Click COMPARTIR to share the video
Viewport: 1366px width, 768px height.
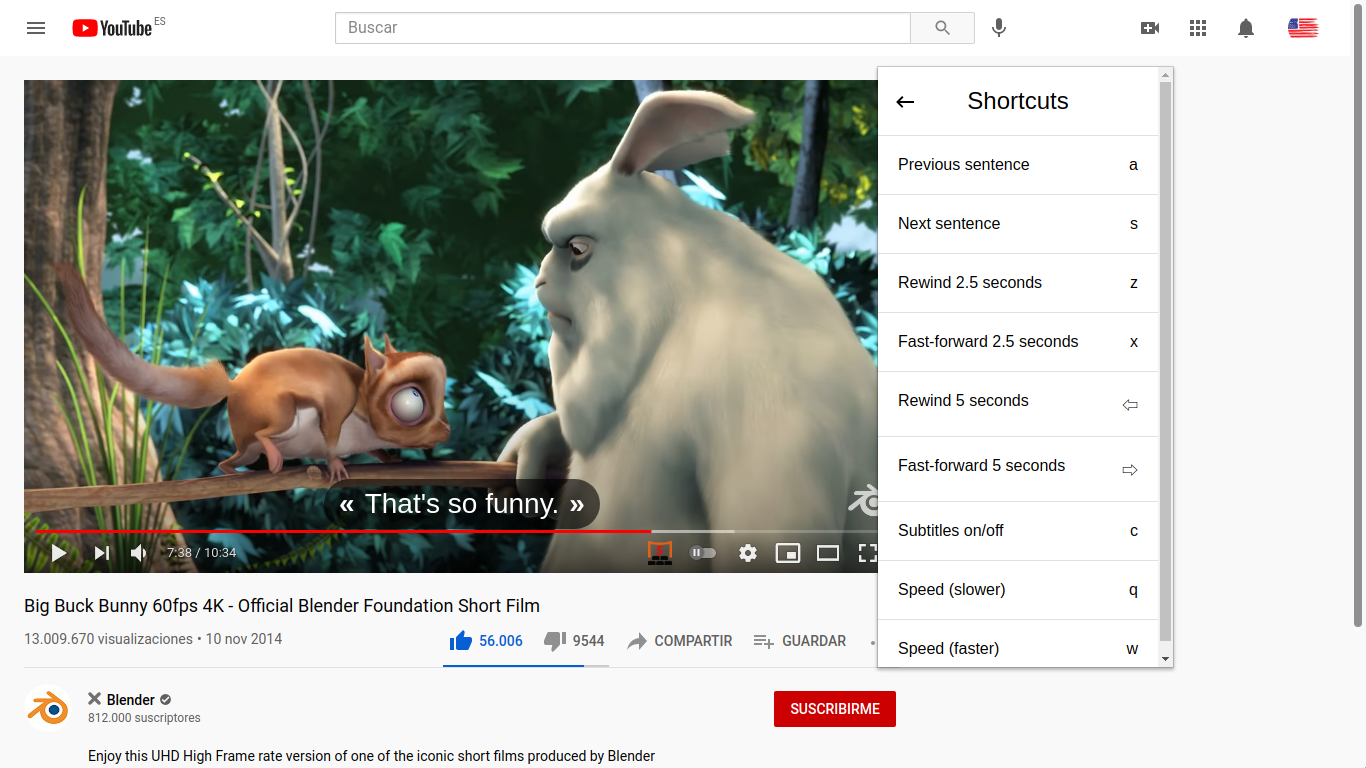[680, 641]
